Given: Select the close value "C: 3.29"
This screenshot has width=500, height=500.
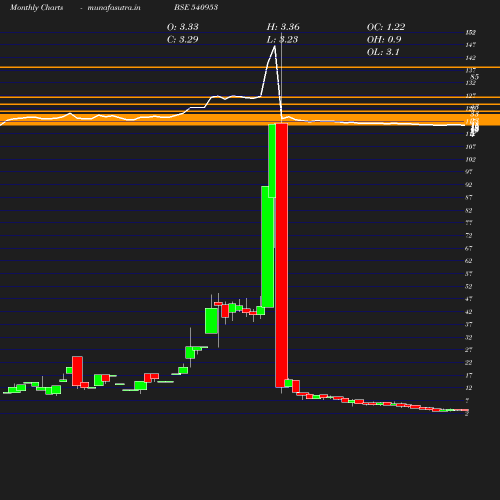Looking at the screenshot, I should click(x=183, y=39).
